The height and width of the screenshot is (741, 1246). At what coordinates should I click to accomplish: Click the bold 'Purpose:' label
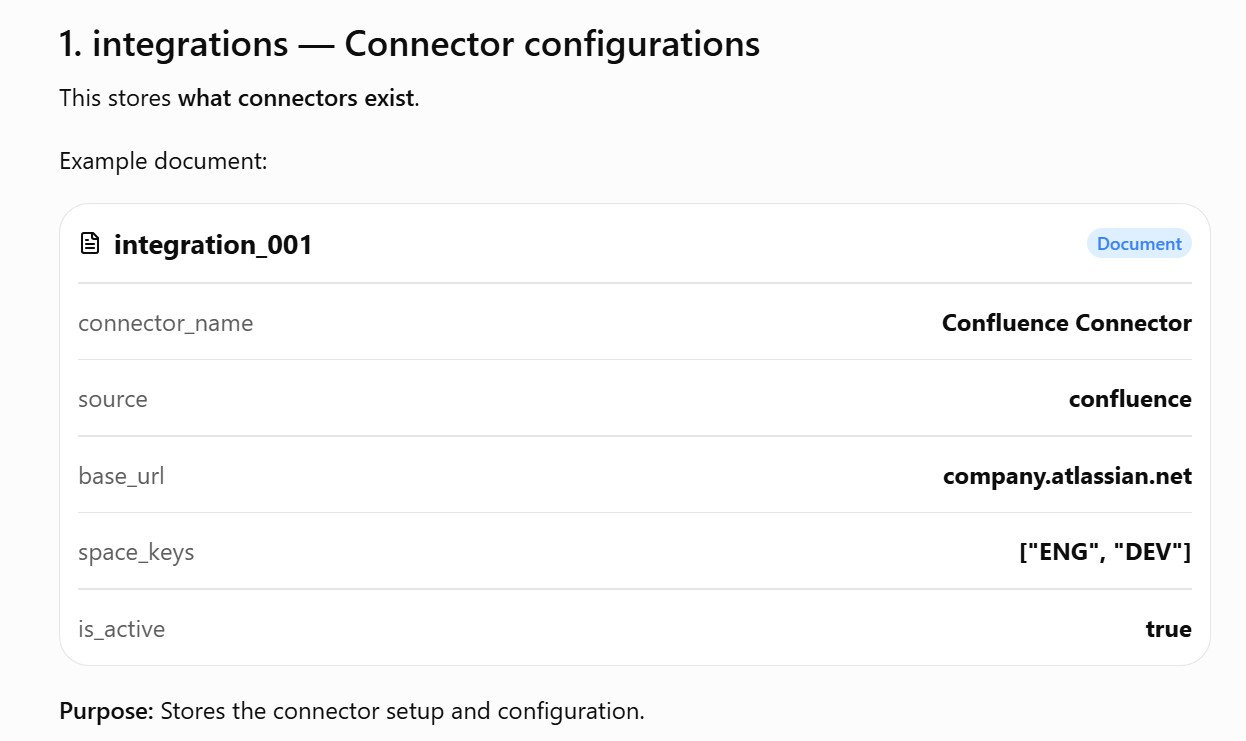coord(107,712)
